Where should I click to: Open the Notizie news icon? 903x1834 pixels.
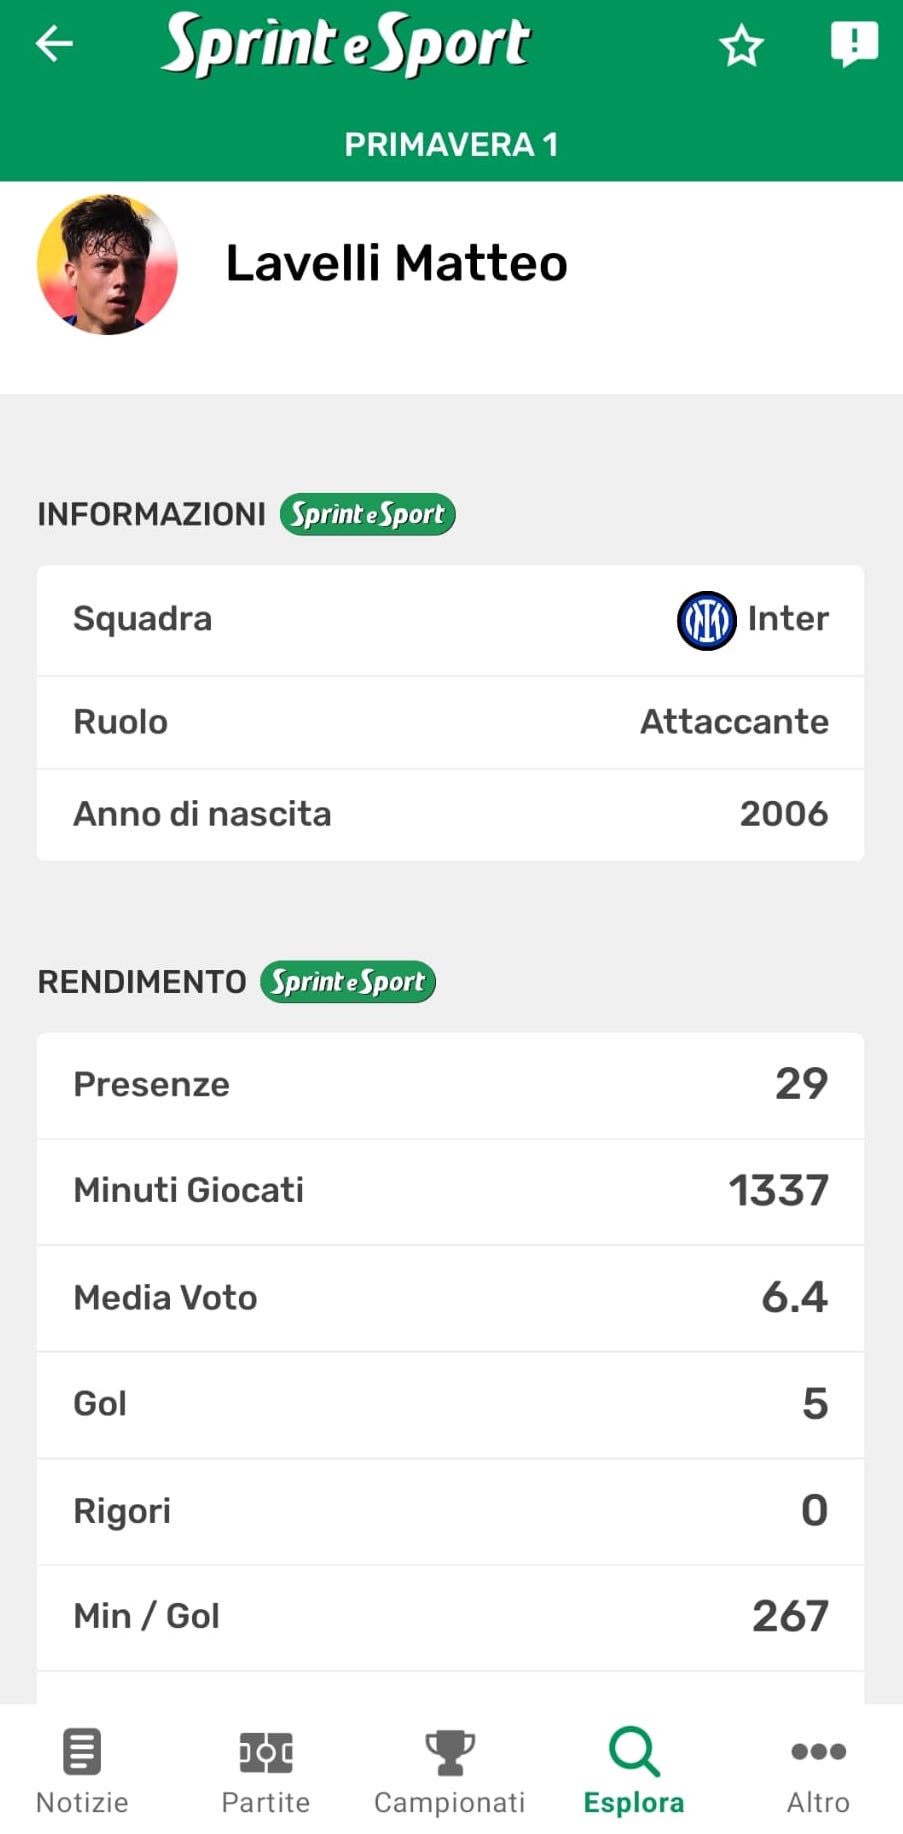click(x=82, y=1752)
